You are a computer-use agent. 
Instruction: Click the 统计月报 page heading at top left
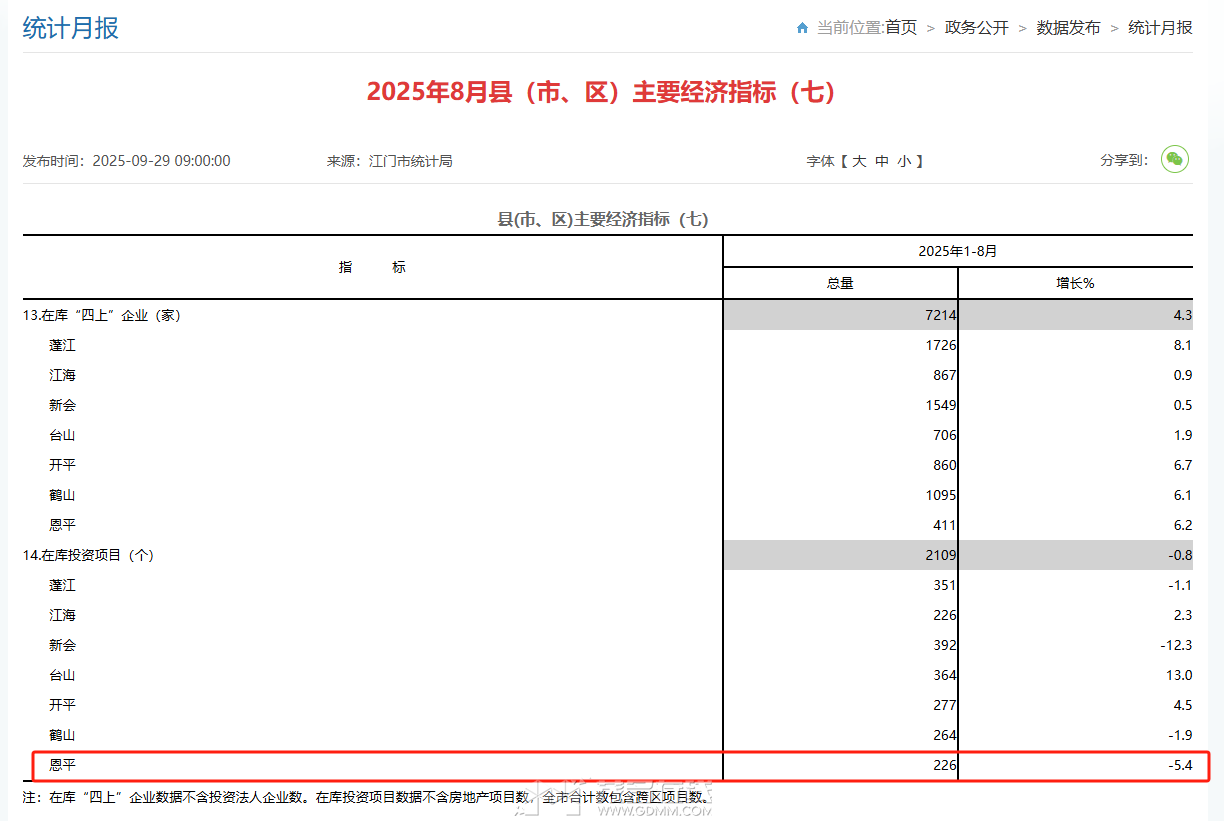[x=71, y=28]
